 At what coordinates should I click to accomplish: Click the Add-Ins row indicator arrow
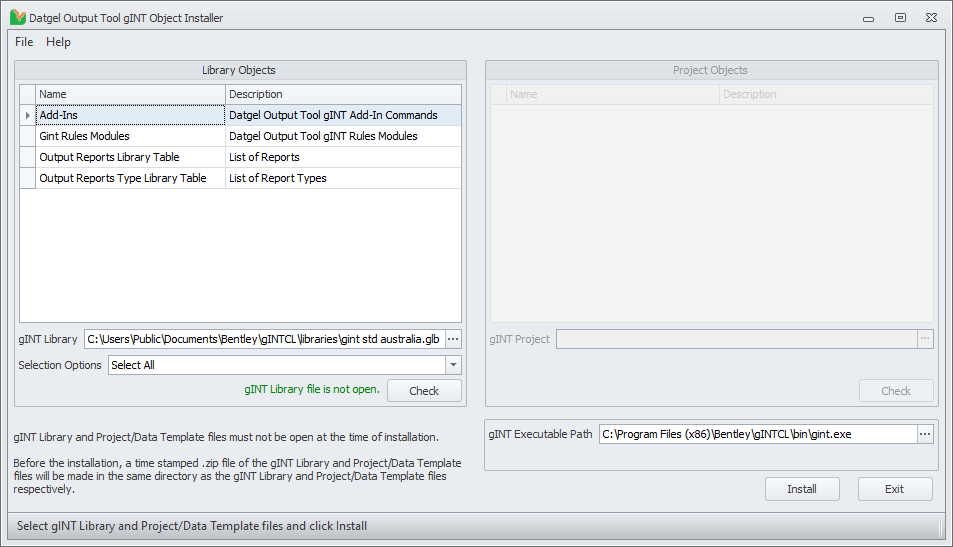tap(27, 115)
